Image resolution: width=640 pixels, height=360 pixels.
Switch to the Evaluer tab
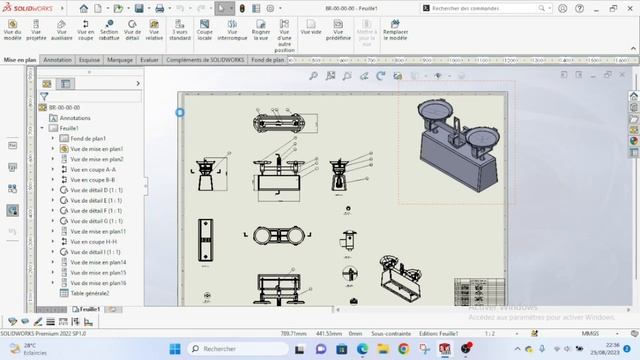[x=149, y=60]
